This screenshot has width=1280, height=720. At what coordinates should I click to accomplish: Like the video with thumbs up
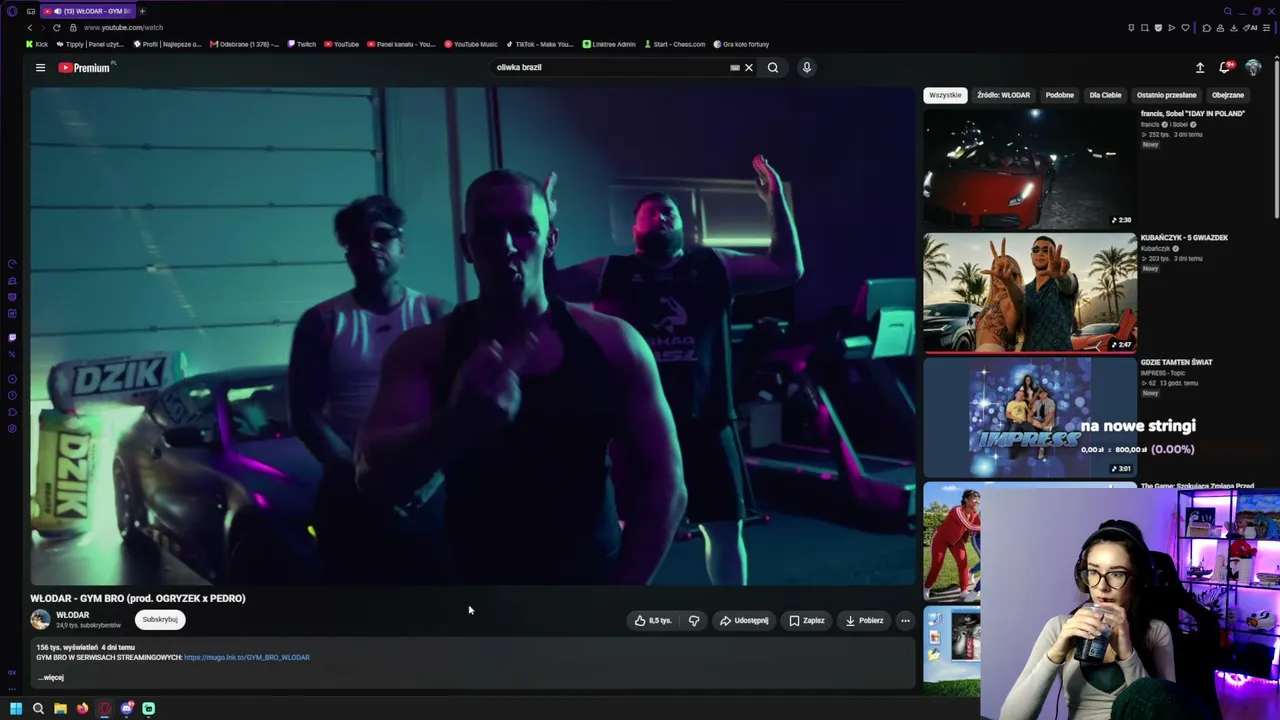click(652, 621)
